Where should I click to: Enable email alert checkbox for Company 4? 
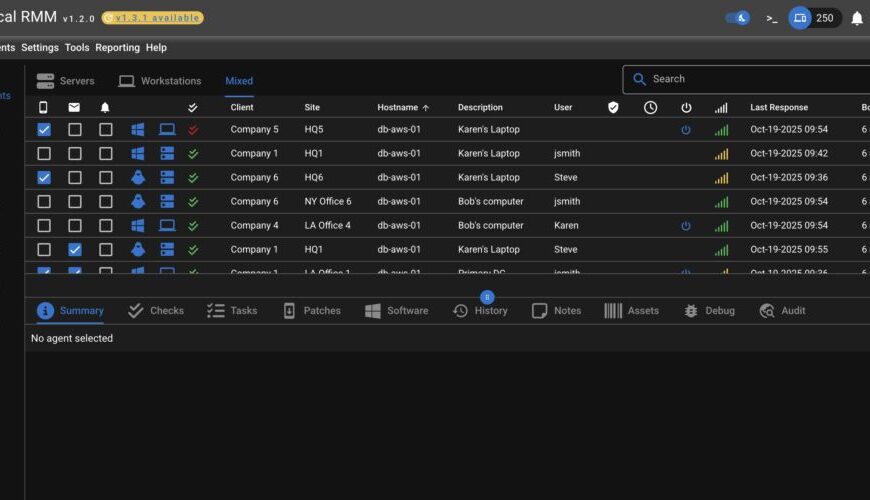tap(75, 226)
